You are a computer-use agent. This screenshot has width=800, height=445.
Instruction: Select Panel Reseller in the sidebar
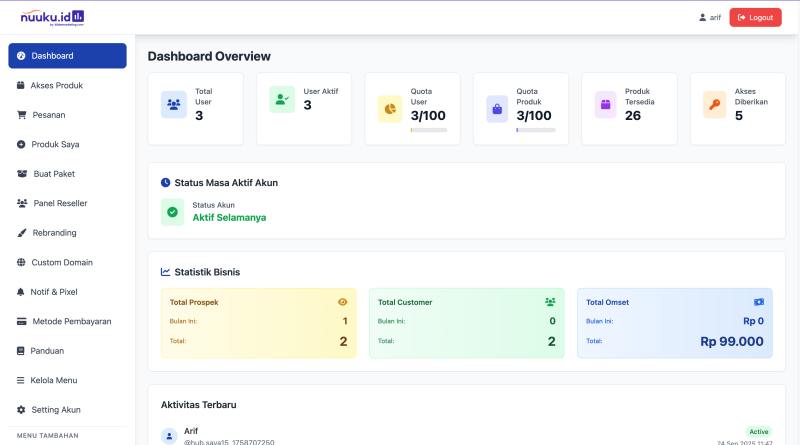[x=60, y=203]
